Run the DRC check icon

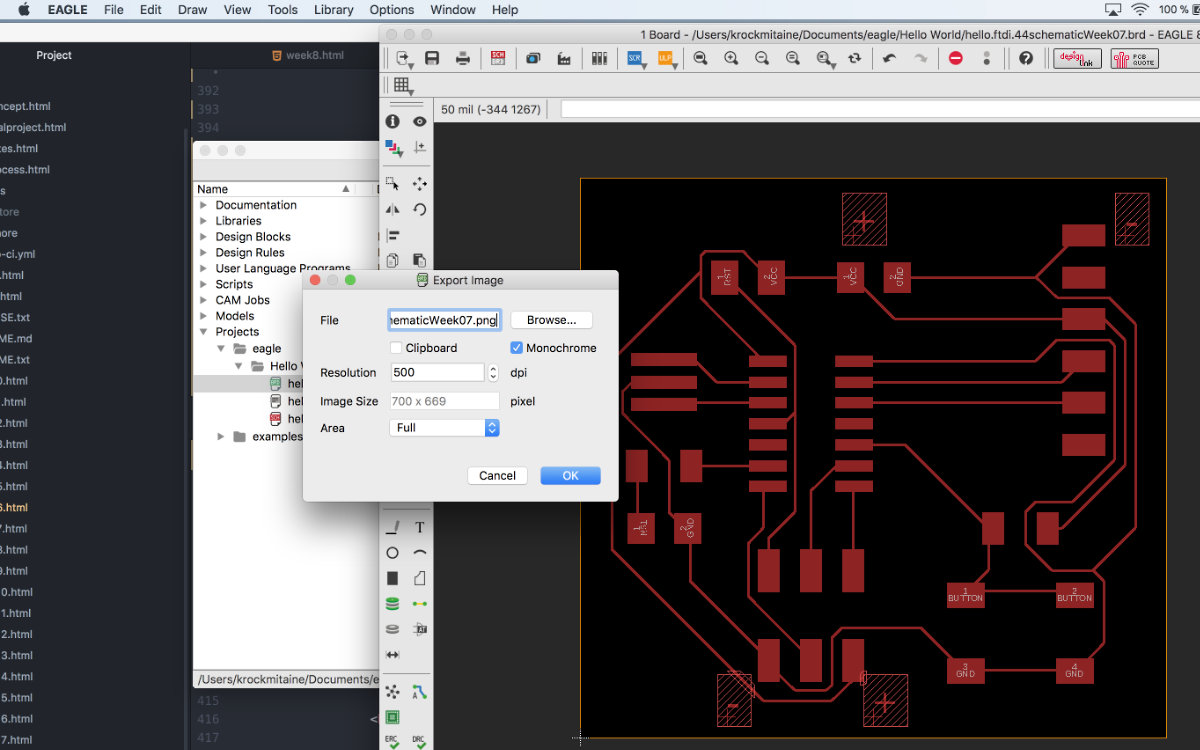(420, 740)
